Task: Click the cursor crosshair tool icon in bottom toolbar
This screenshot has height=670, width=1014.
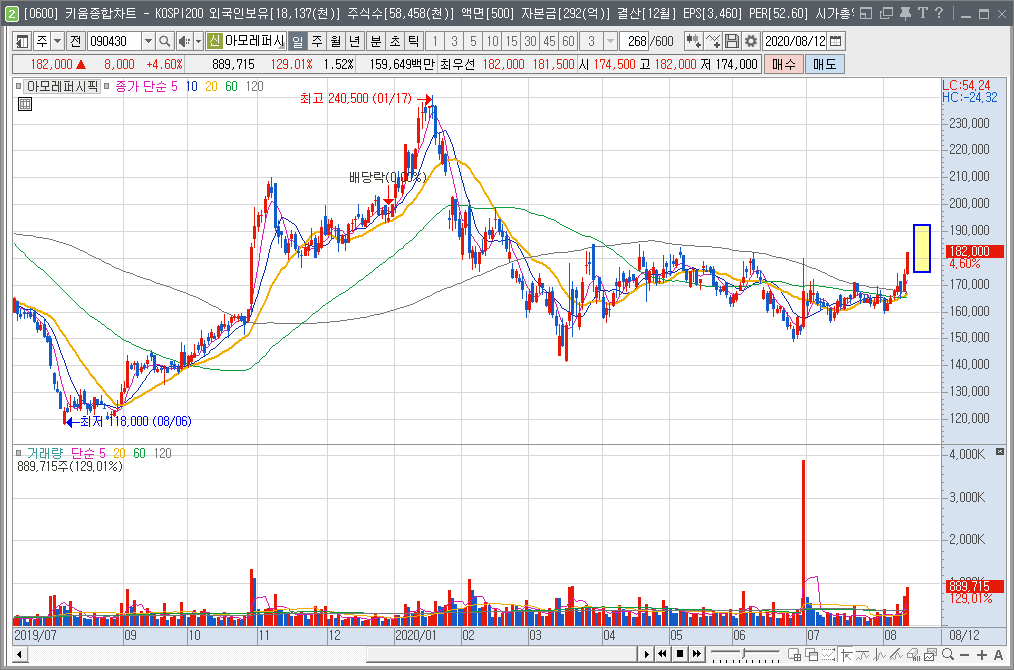Action: point(846,654)
